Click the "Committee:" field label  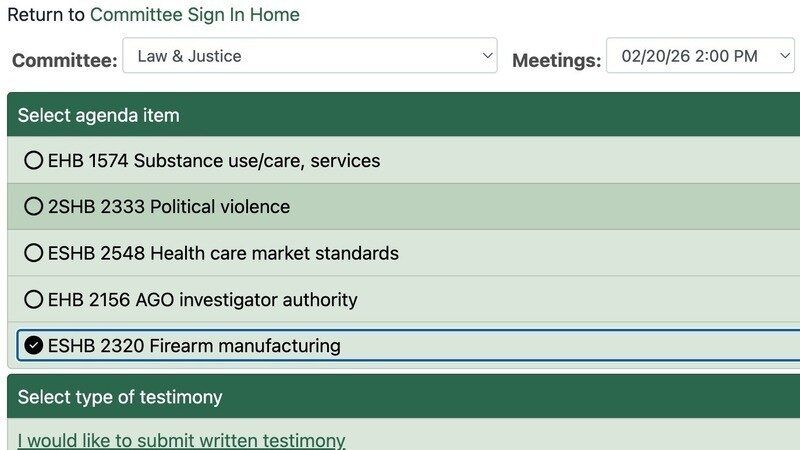[x=62, y=60]
